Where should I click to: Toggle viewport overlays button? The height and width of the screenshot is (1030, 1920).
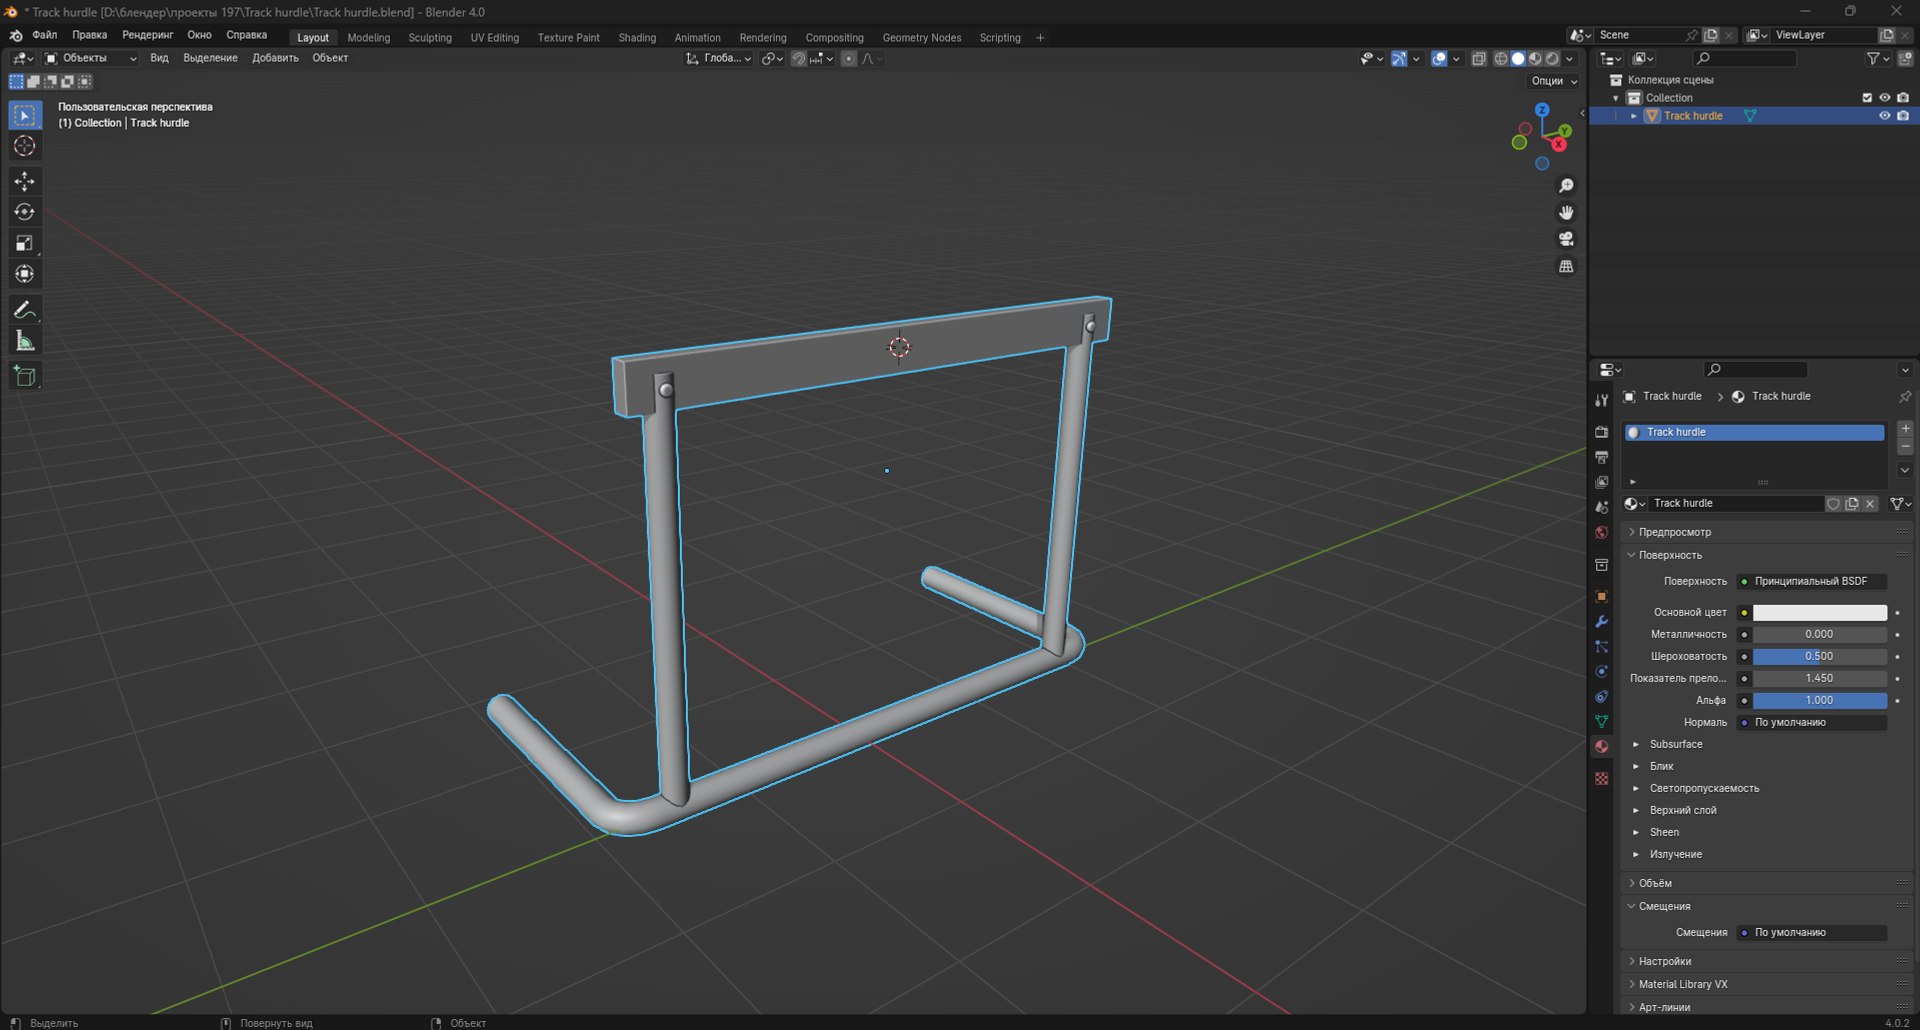1439,59
